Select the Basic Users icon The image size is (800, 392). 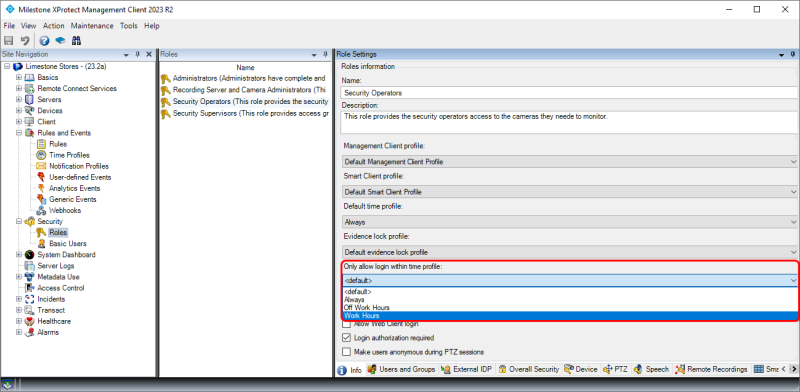point(41,243)
